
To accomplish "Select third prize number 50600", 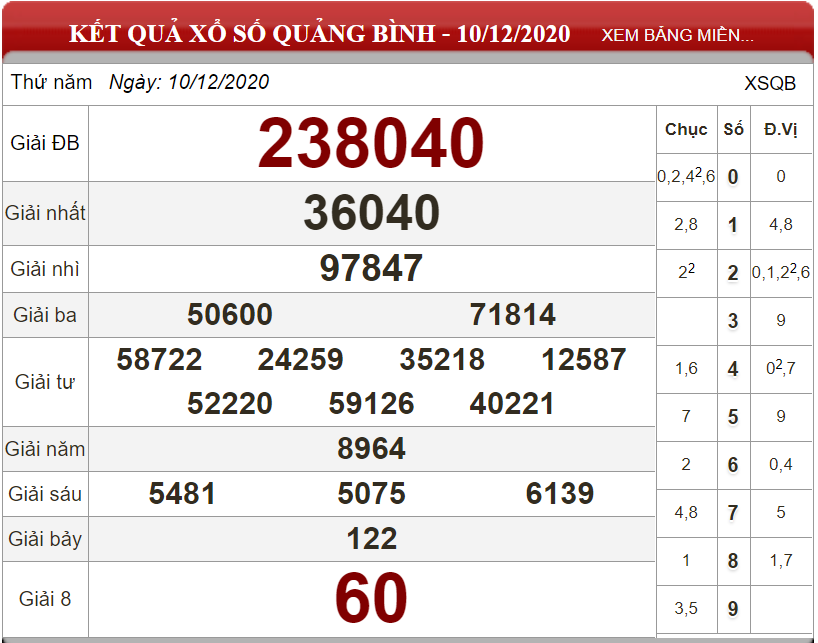I will point(230,314).
